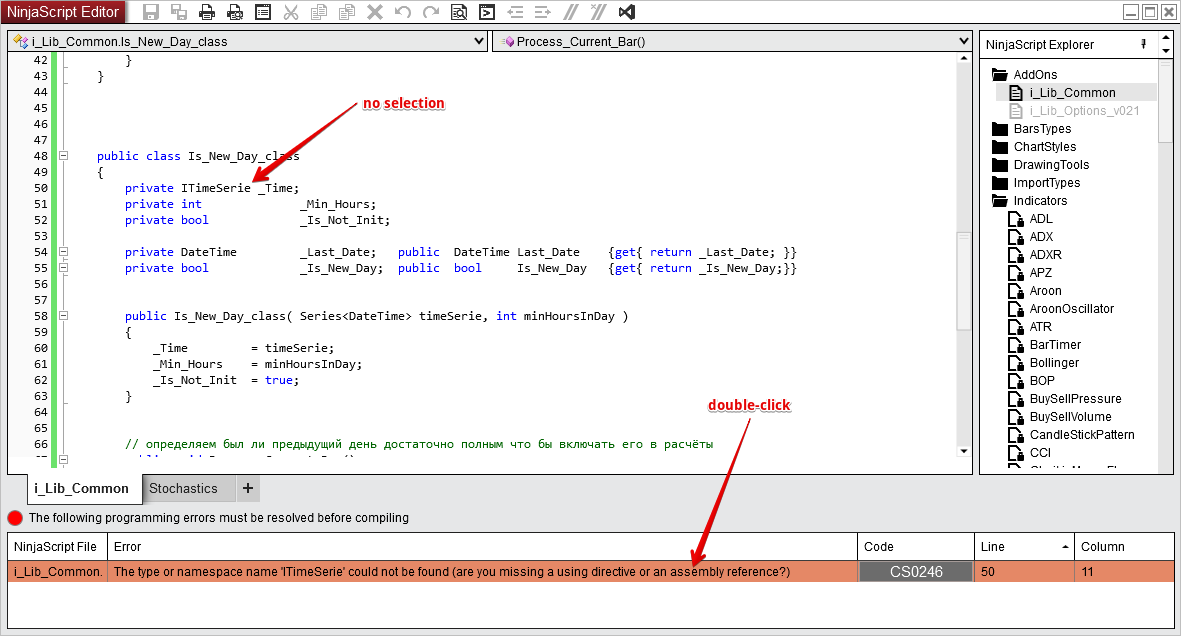The image size is (1181, 636).
Task: Click the Comment Selection slashes icon
Action: pos(571,12)
